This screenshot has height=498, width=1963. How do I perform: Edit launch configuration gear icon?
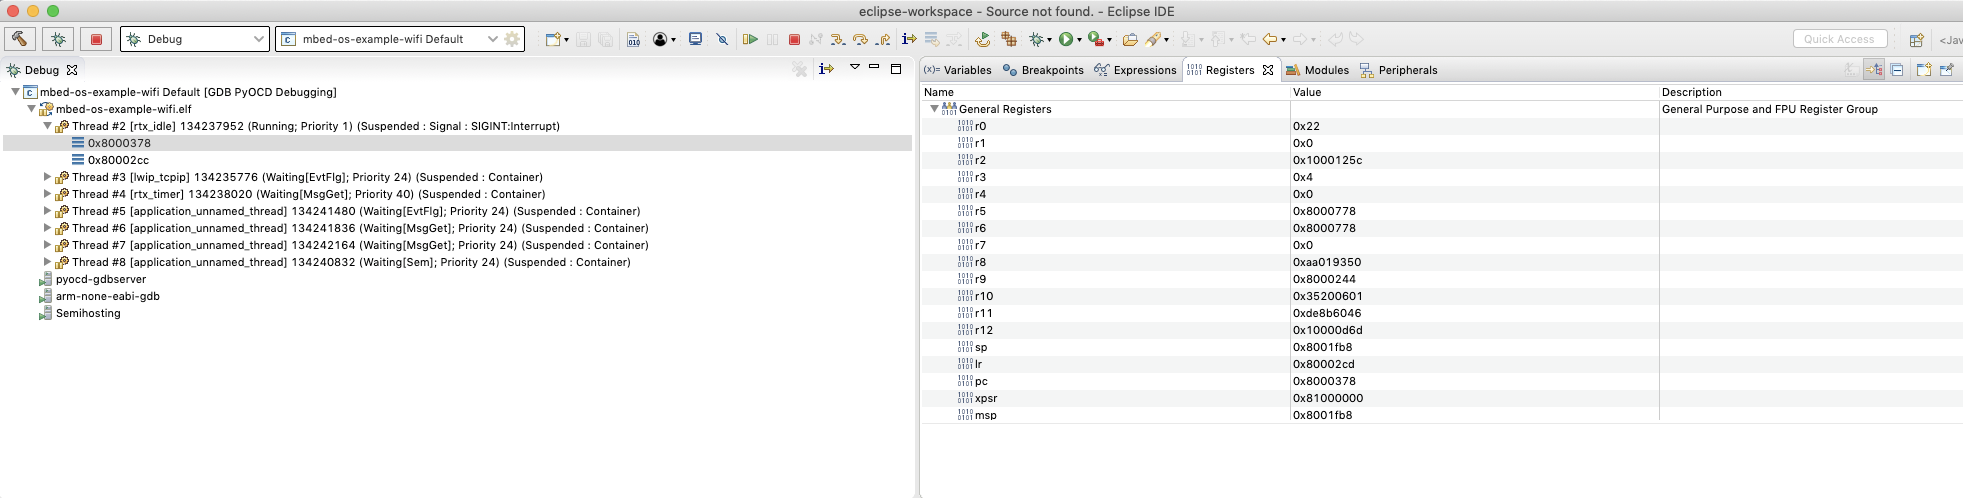click(512, 39)
